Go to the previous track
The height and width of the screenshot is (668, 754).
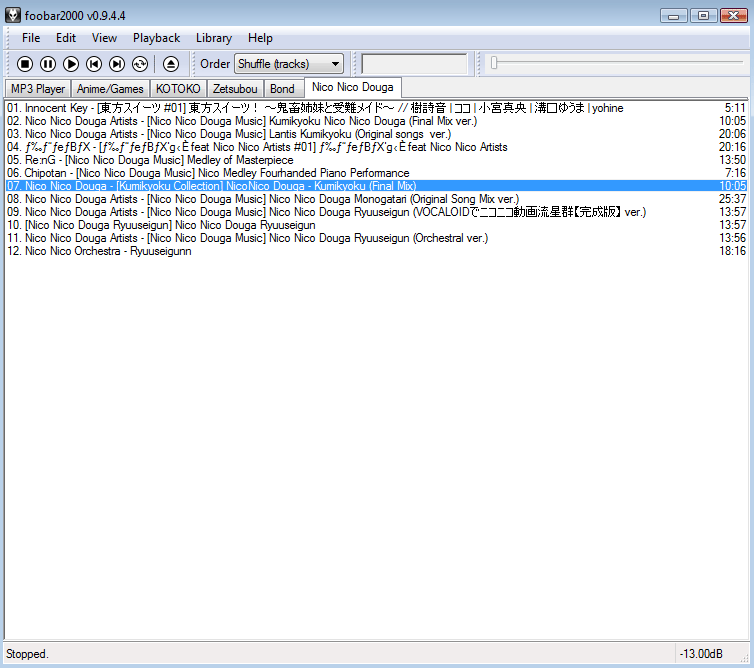click(94, 64)
